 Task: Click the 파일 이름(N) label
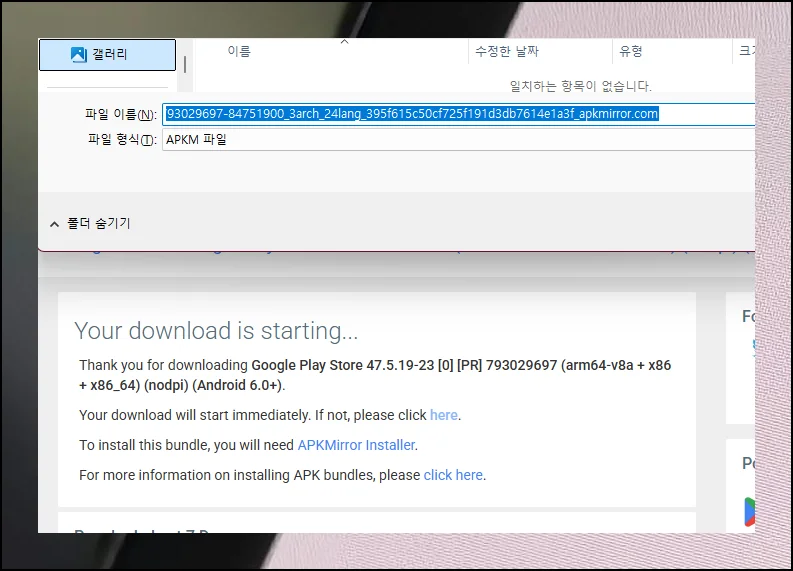pyautogui.click(x=121, y=114)
